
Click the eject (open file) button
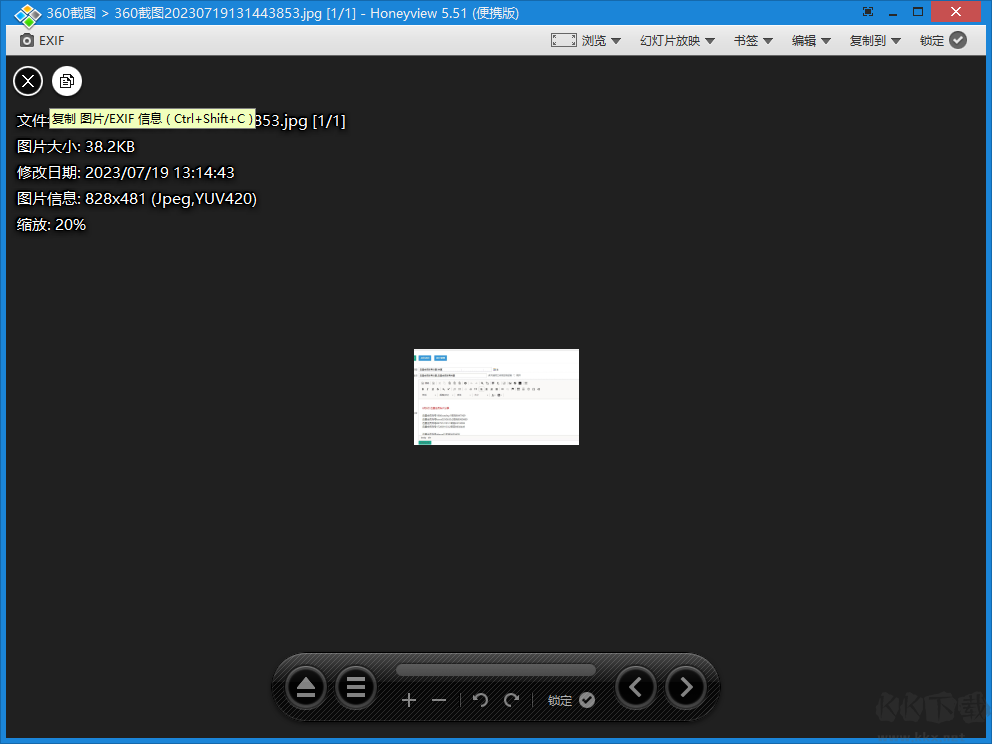[x=306, y=687]
